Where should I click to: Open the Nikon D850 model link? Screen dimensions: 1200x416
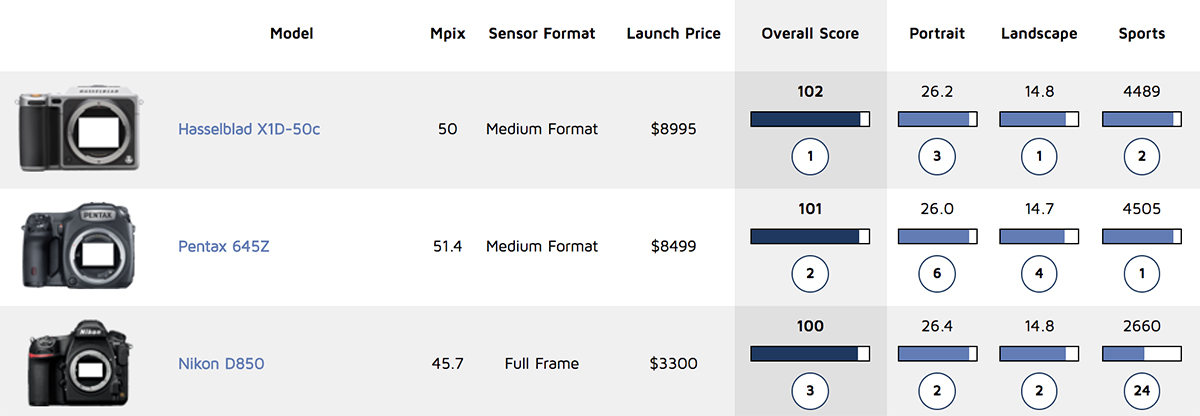click(x=221, y=364)
